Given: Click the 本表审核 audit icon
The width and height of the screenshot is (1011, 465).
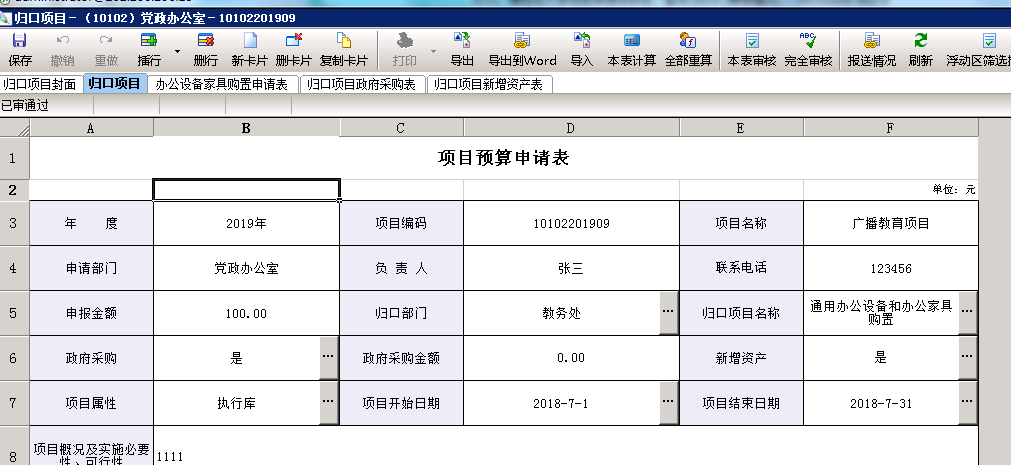Looking at the screenshot, I should (x=751, y=49).
